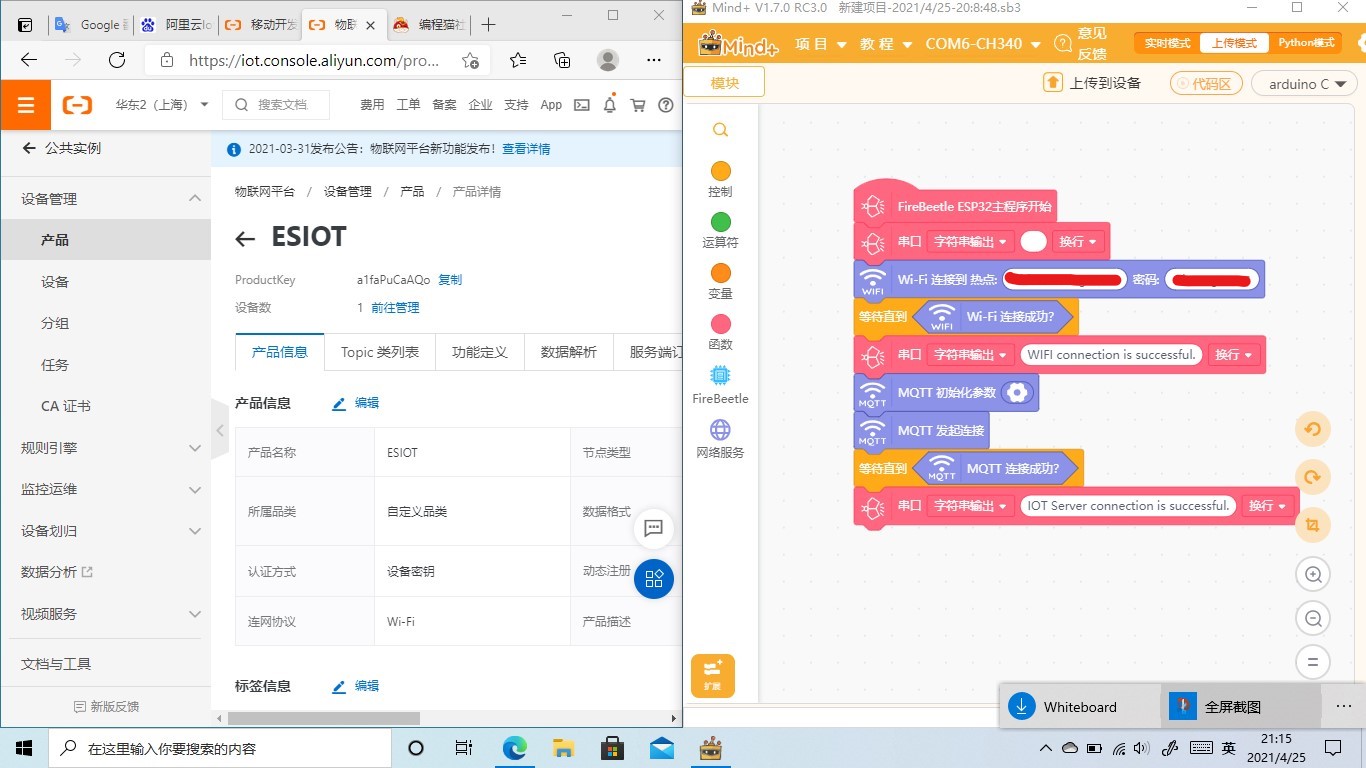Open the 华东2（上海）region dropdown
Screen dimensions: 1366x768
[x=161, y=105]
